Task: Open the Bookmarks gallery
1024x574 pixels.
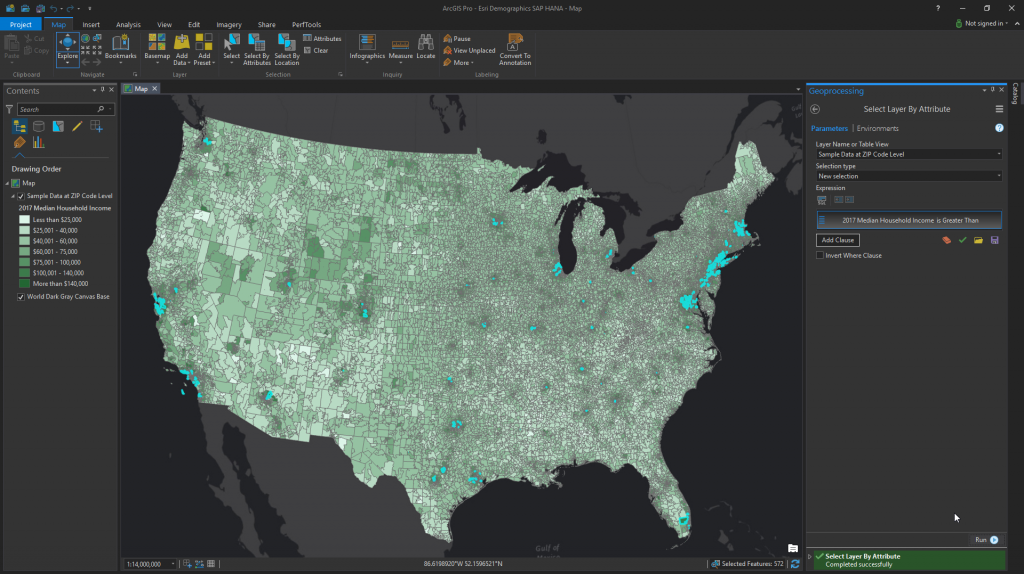Action: 120,48
